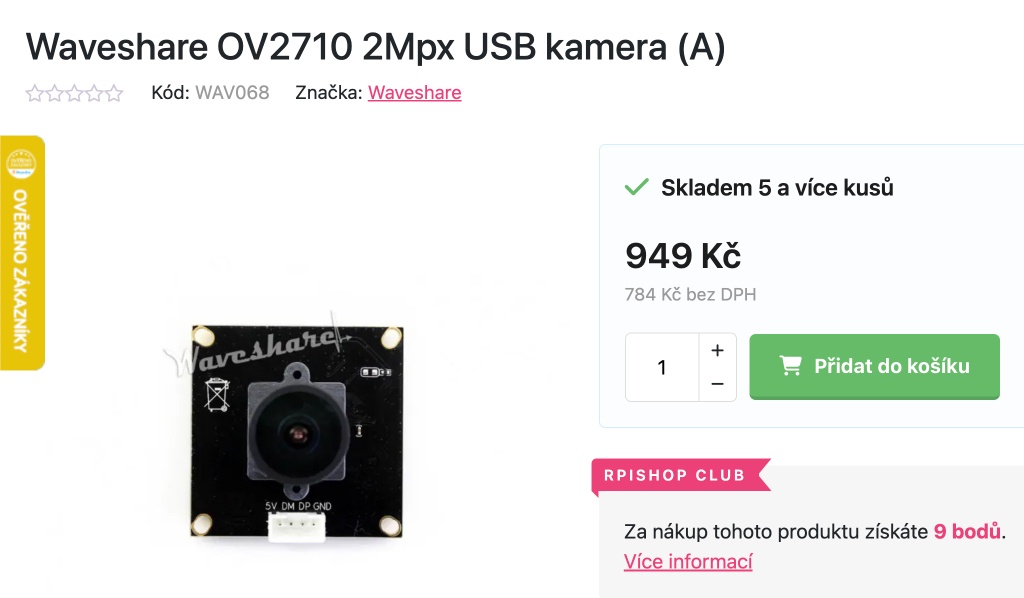Viewport: 1024px width, 598px height.
Task: Click the fourth rating star
Action: pyautogui.click(x=94, y=93)
